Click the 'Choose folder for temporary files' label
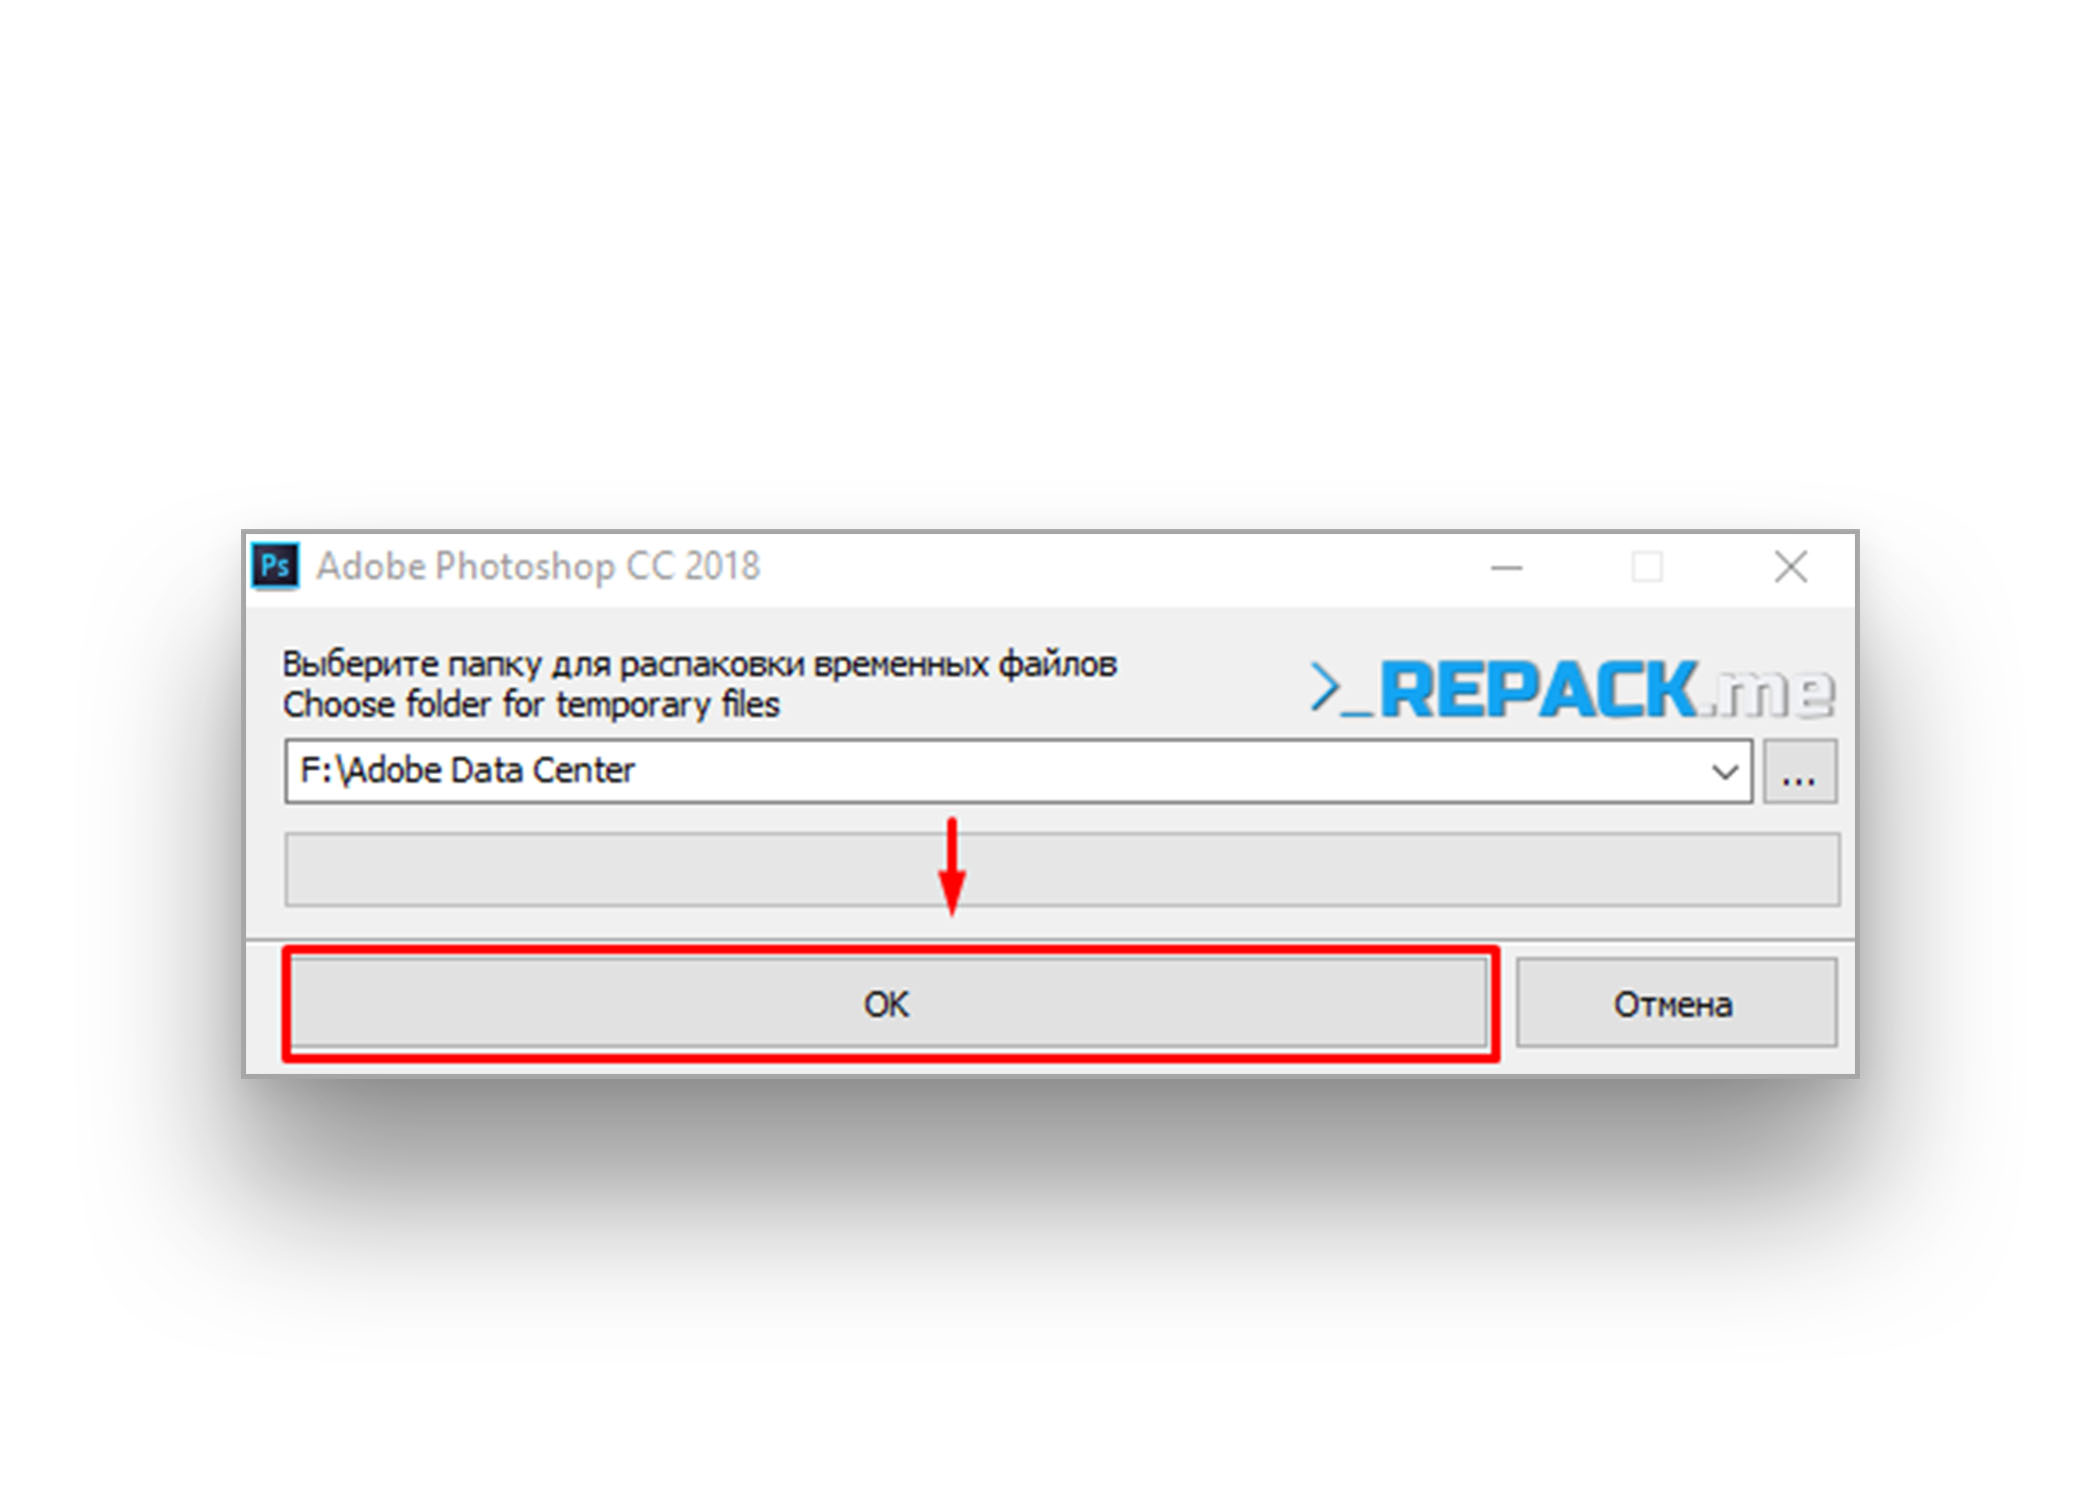Screen dimensions: 2100x1500 (x=531, y=705)
